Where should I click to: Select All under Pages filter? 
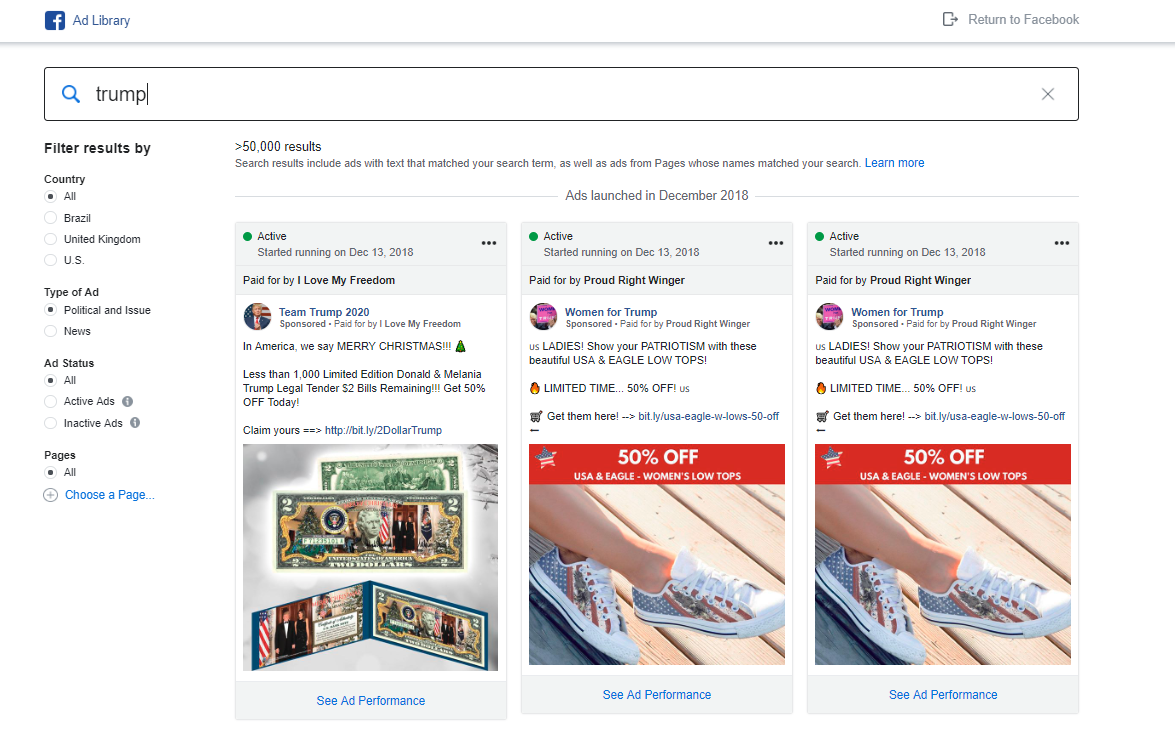(x=50, y=472)
